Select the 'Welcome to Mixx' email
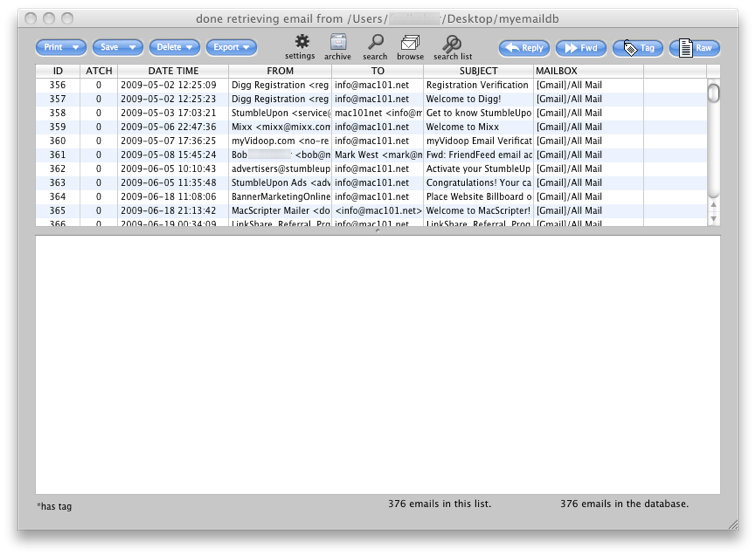 click(x=371, y=127)
